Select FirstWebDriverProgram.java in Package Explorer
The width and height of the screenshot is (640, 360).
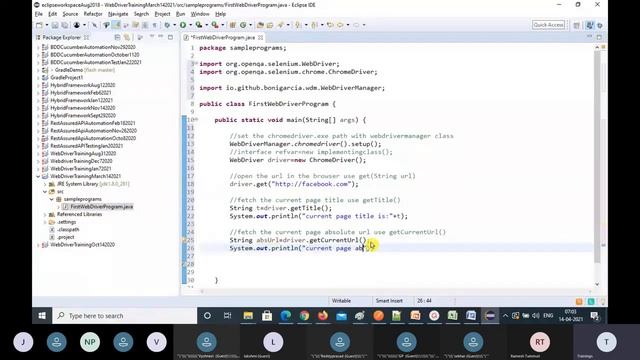coord(101,207)
